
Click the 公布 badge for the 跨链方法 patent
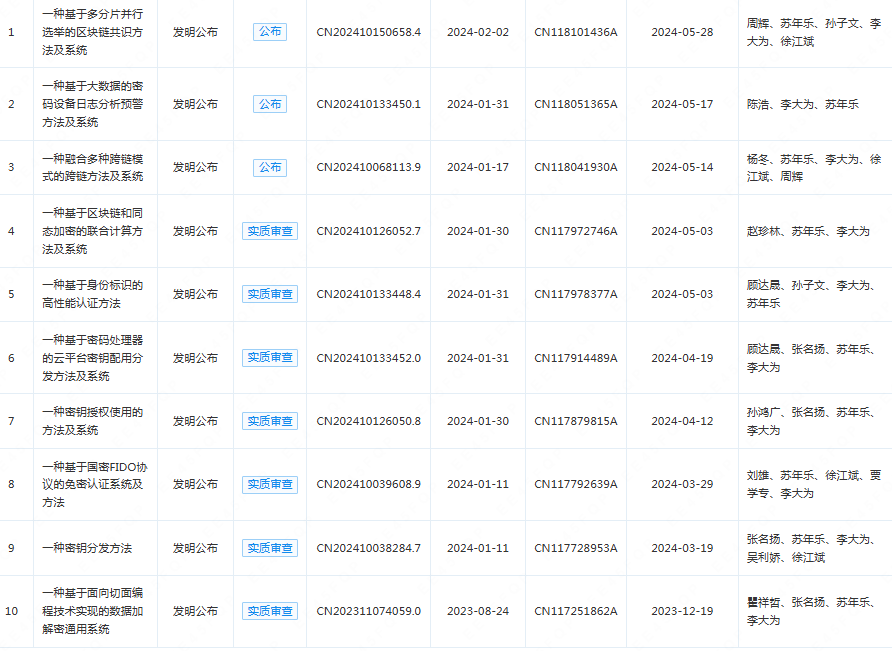[x=270, y=167]
